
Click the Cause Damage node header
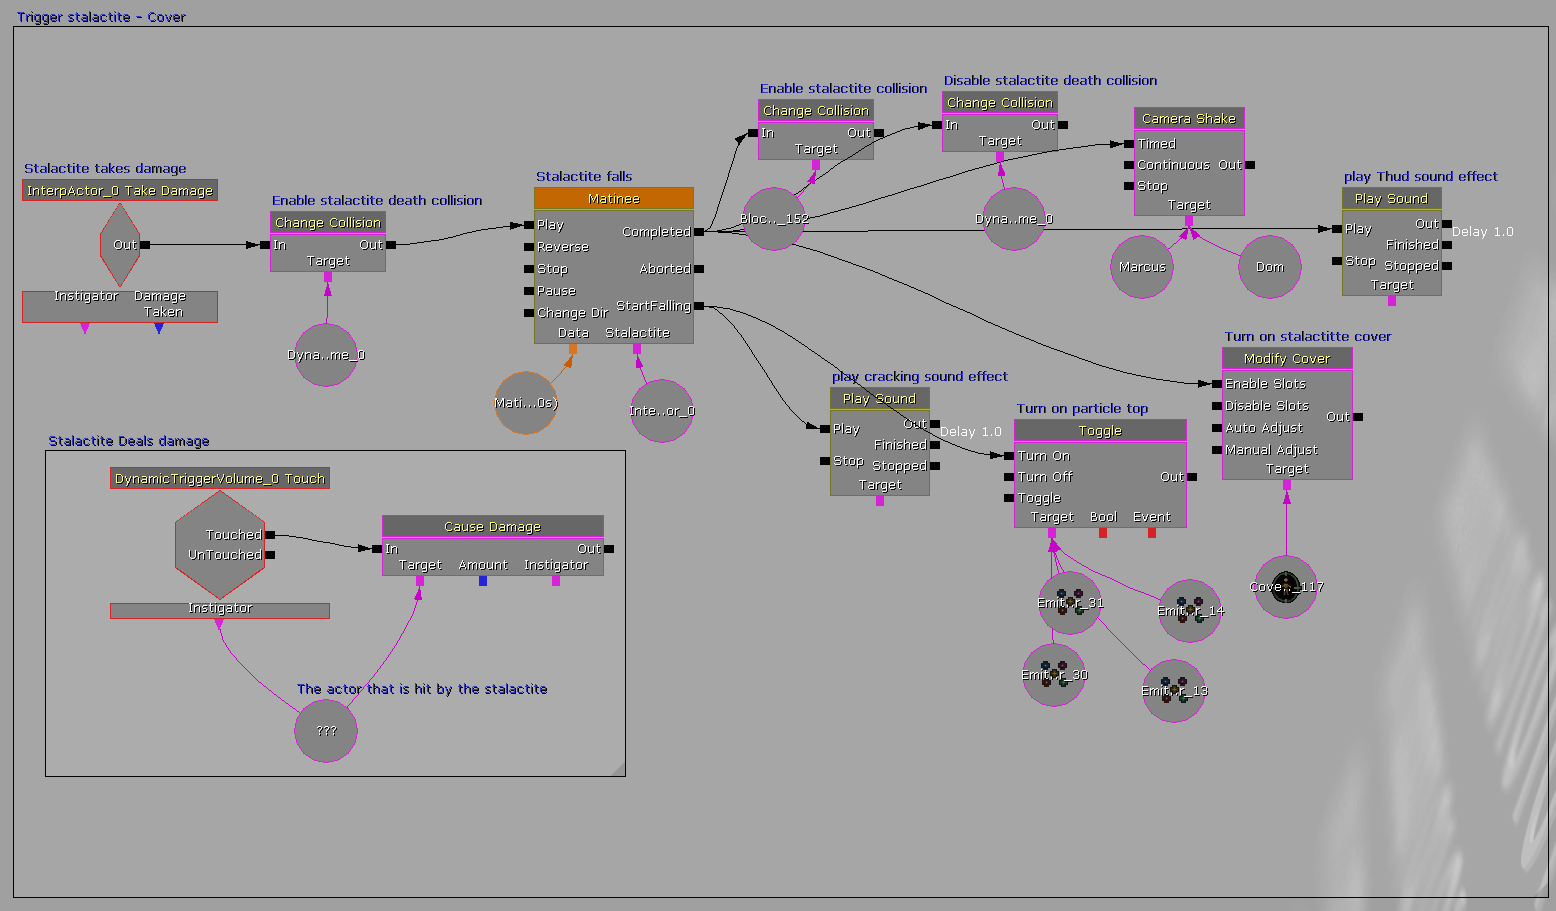click(x=492, y=527)
